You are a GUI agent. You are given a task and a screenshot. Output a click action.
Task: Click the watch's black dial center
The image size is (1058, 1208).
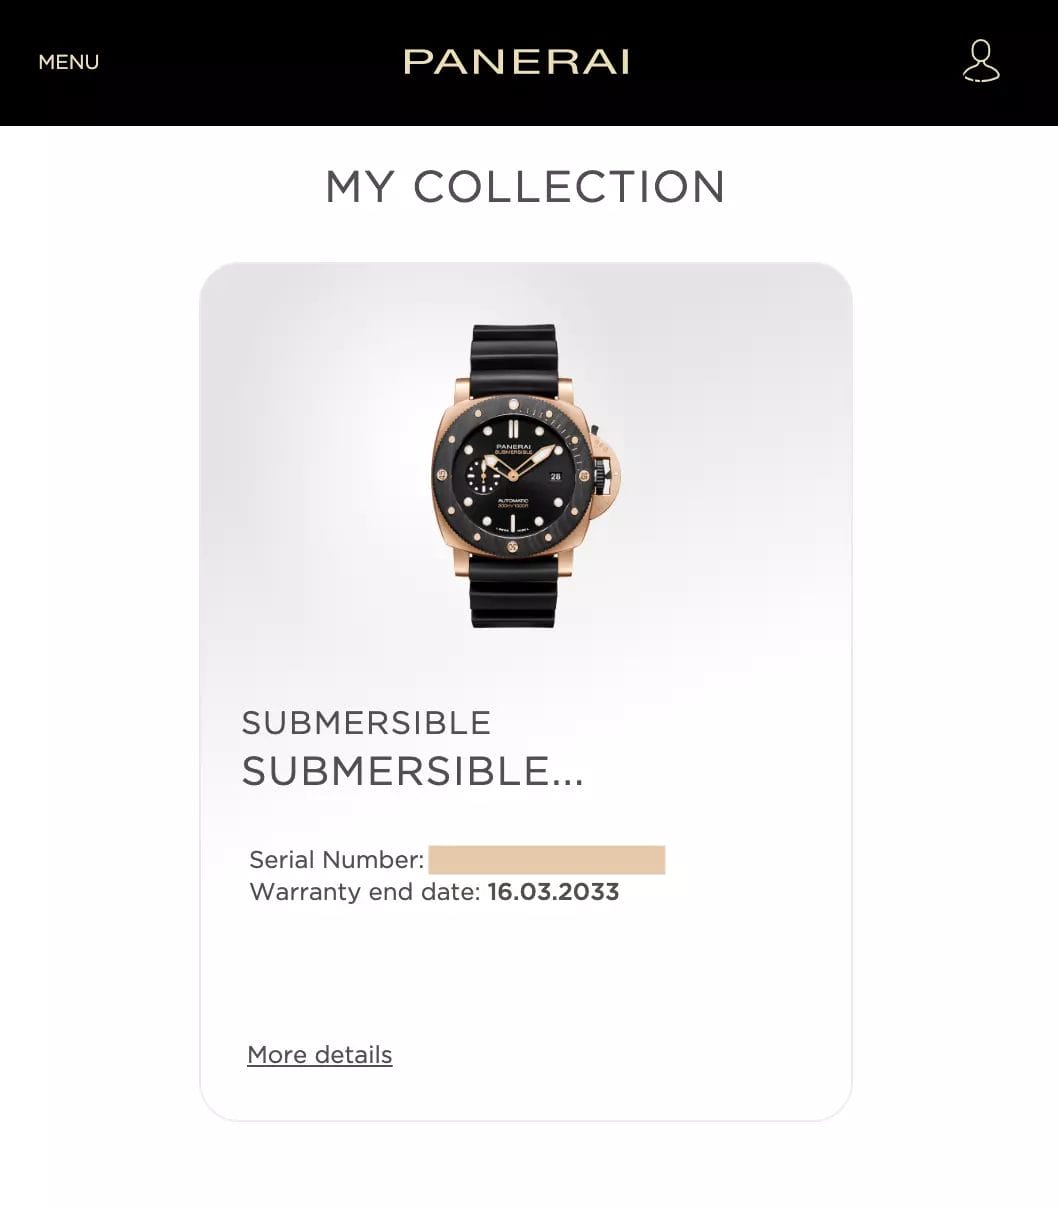pyautogui.click(x=512, y=476)
